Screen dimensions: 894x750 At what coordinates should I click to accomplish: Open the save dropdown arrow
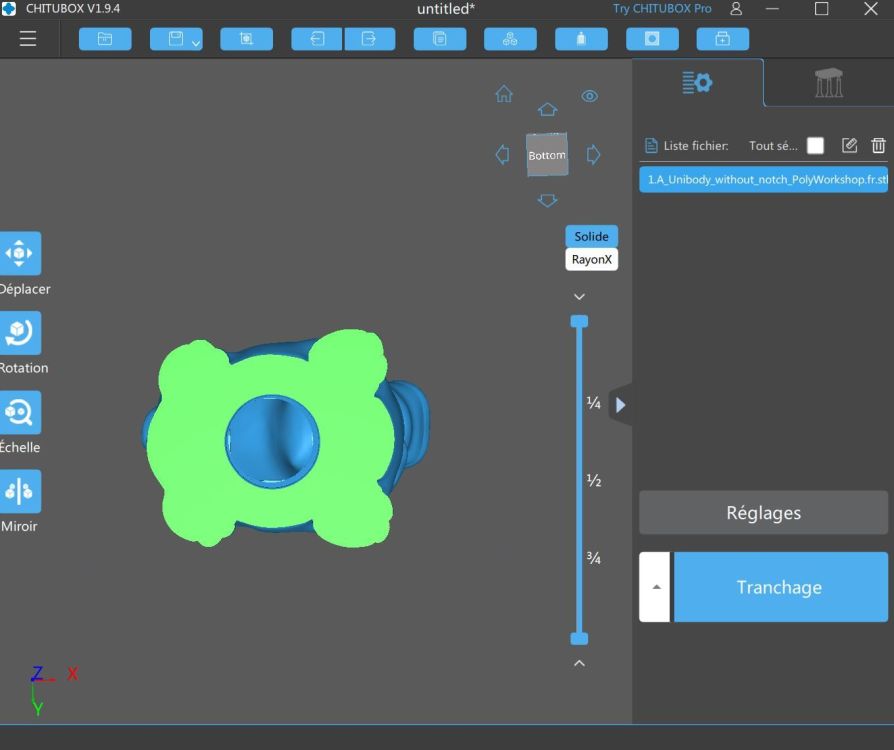coord(196,43)
